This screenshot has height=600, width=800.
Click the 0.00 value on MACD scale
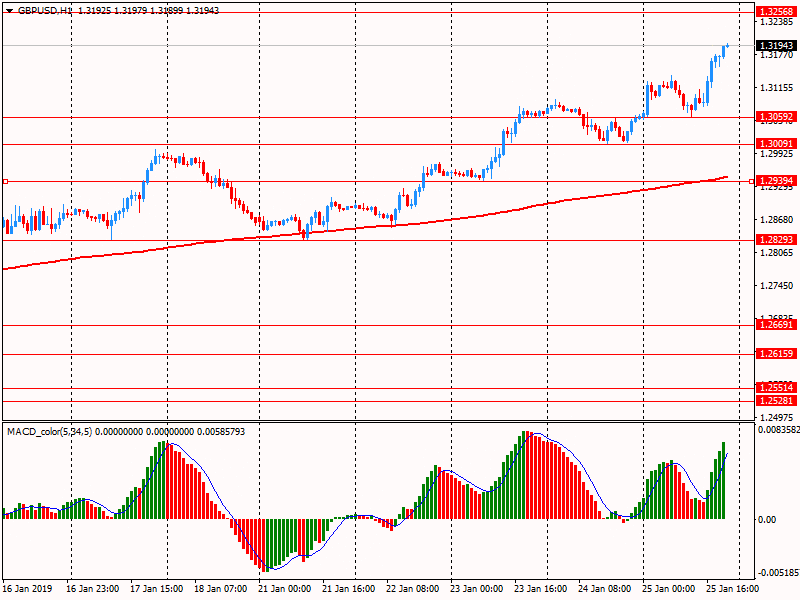767,519
